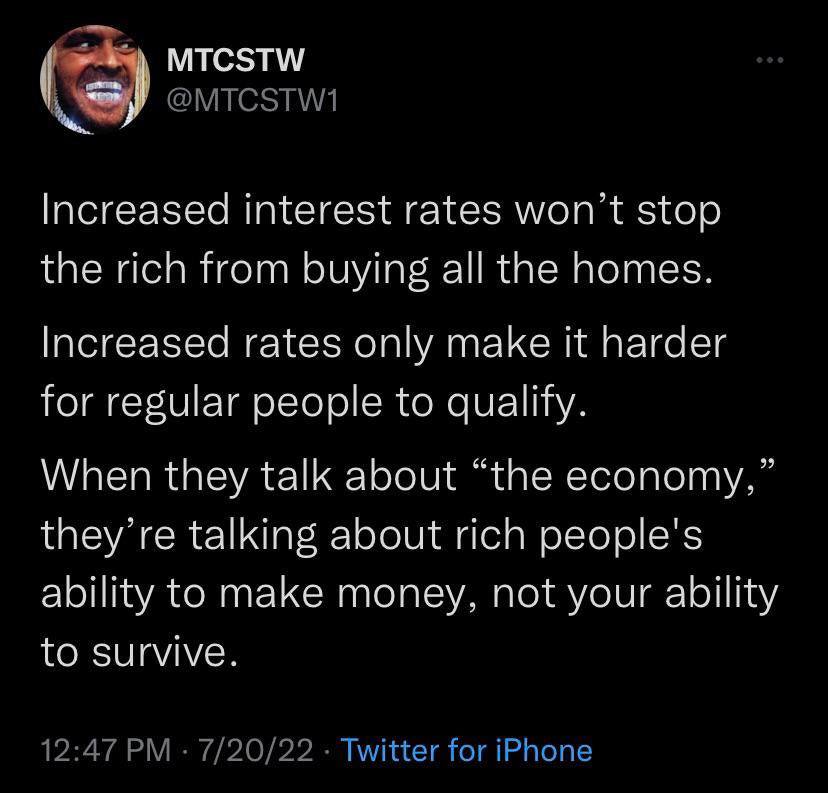Click the line "Increased interest rates won't stop"
828x793 pixels.
(380, 214)
